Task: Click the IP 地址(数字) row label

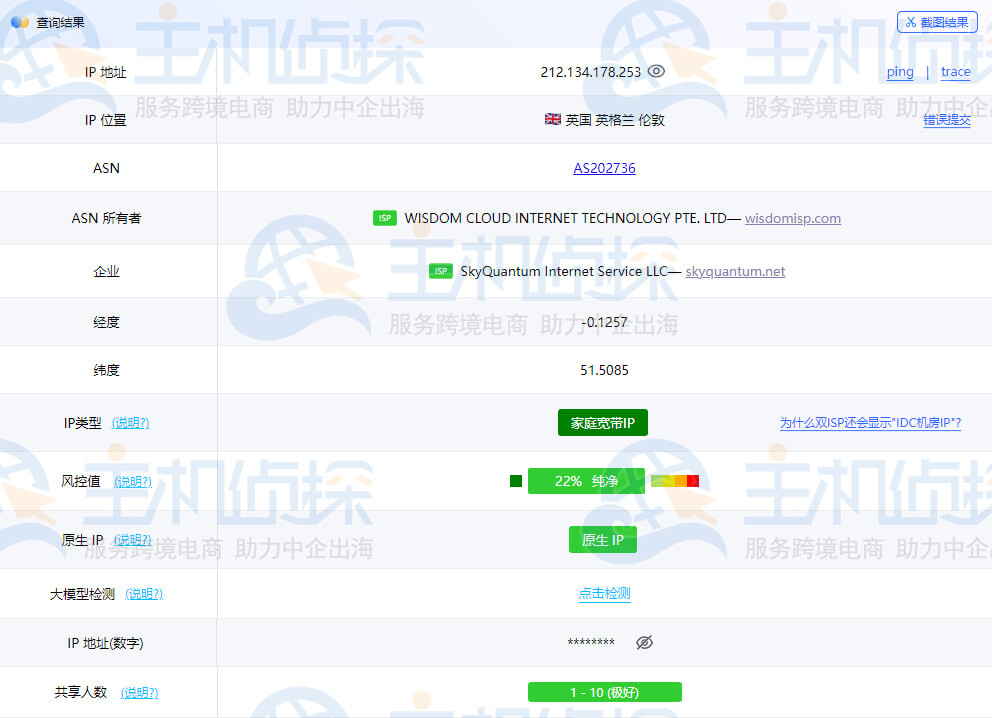Action: [x=106, y=643]
